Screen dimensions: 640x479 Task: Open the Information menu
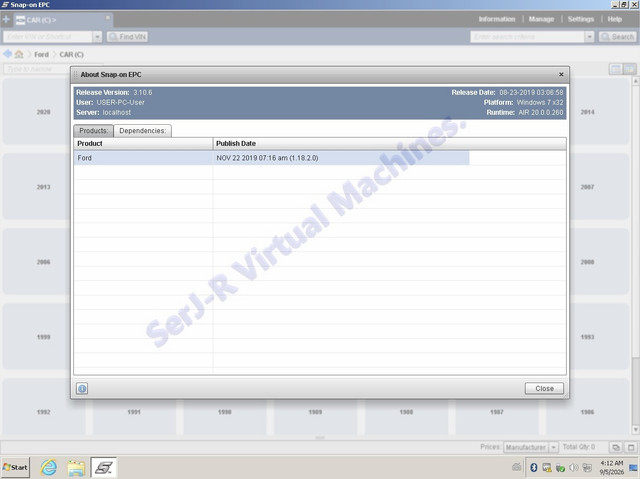coord(497,19)
